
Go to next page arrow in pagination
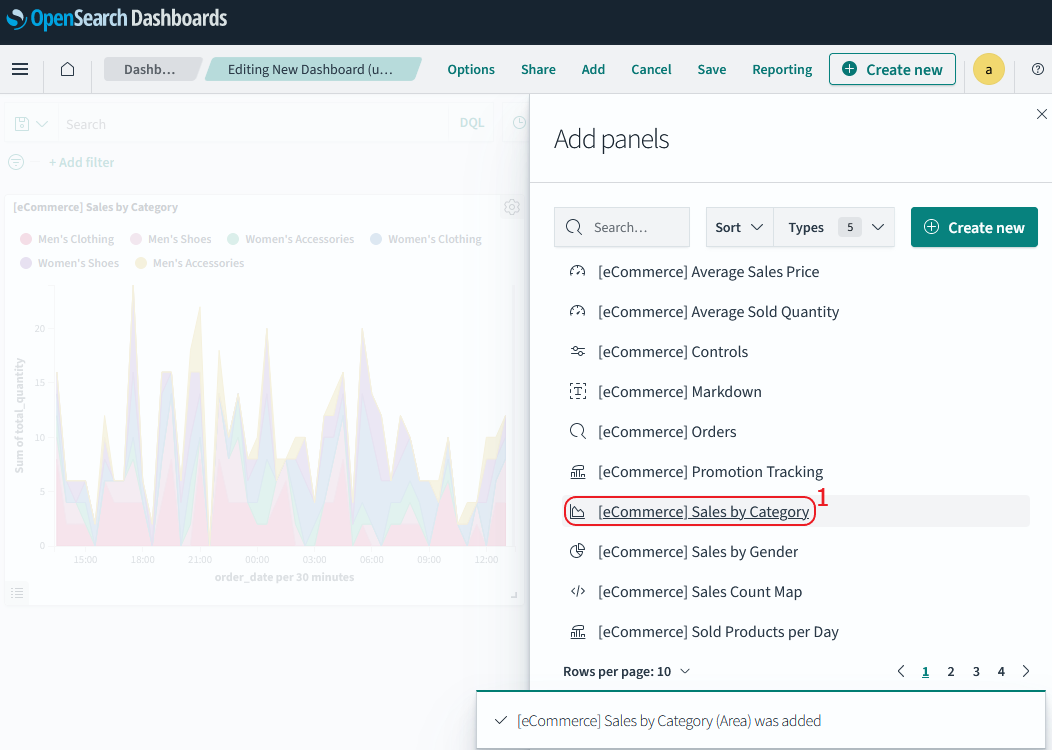coord(1026,671)
